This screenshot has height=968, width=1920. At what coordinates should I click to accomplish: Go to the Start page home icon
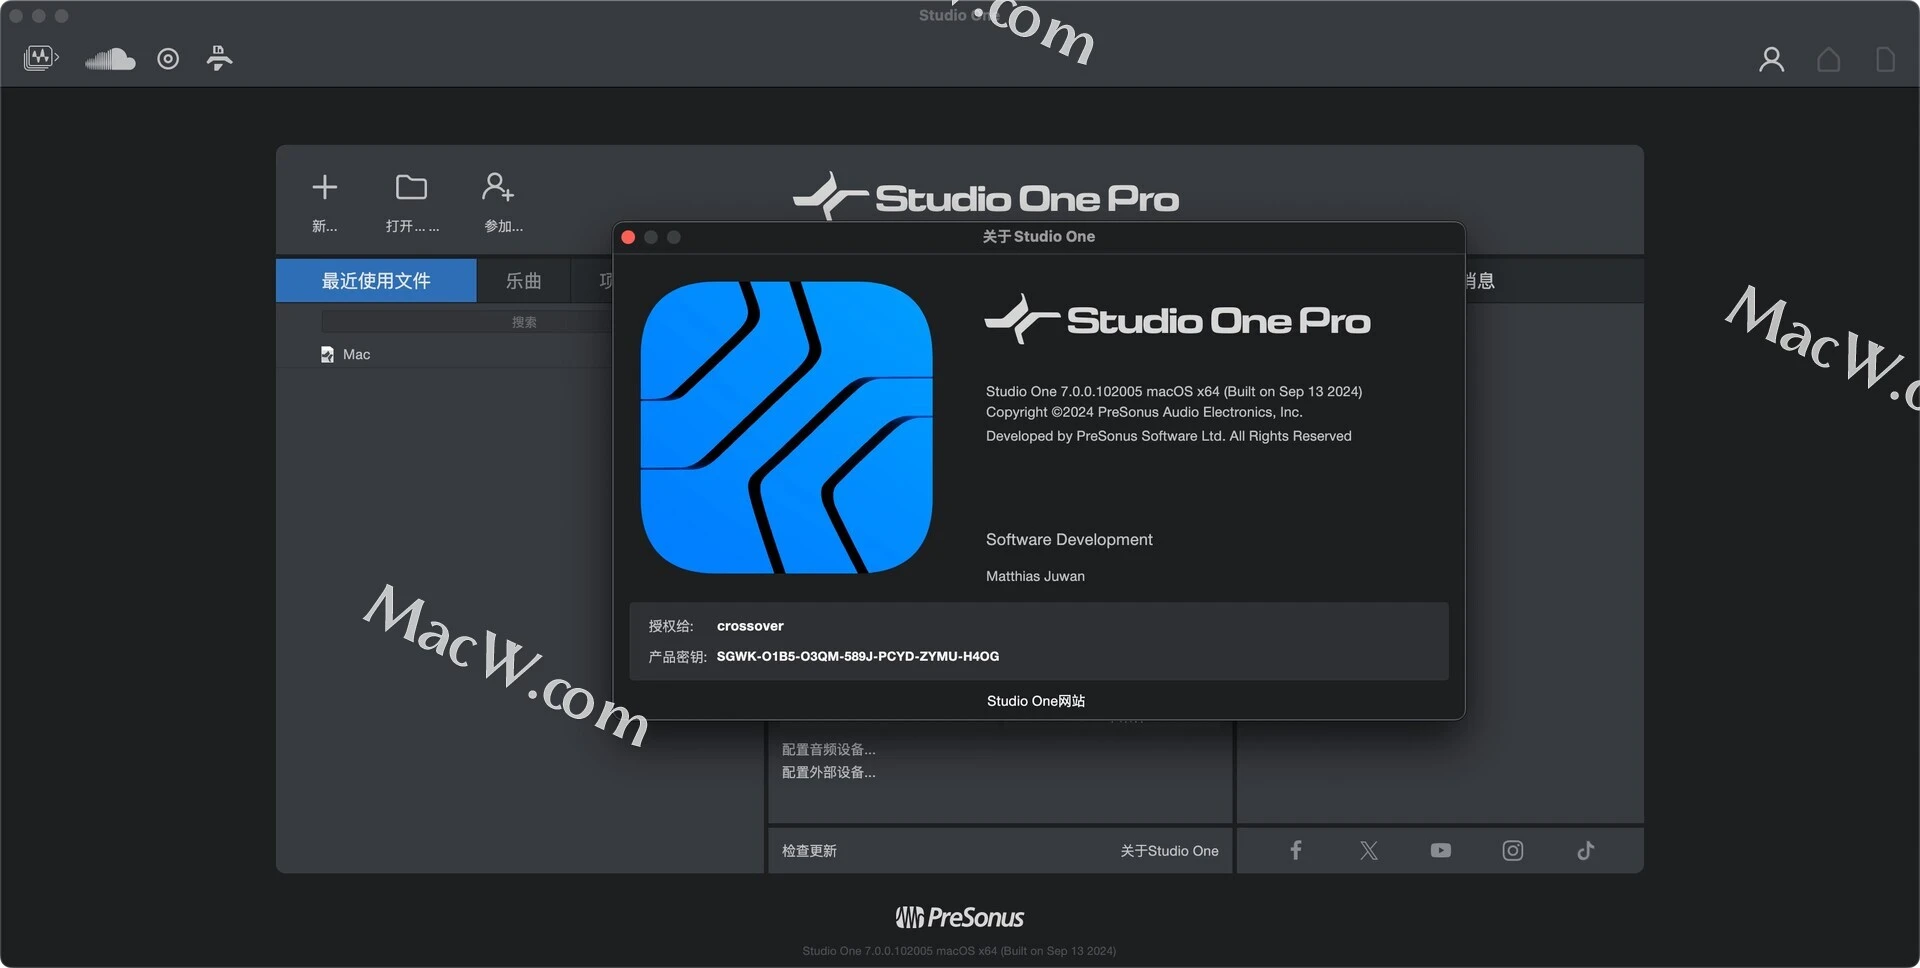click(1828, 60)
